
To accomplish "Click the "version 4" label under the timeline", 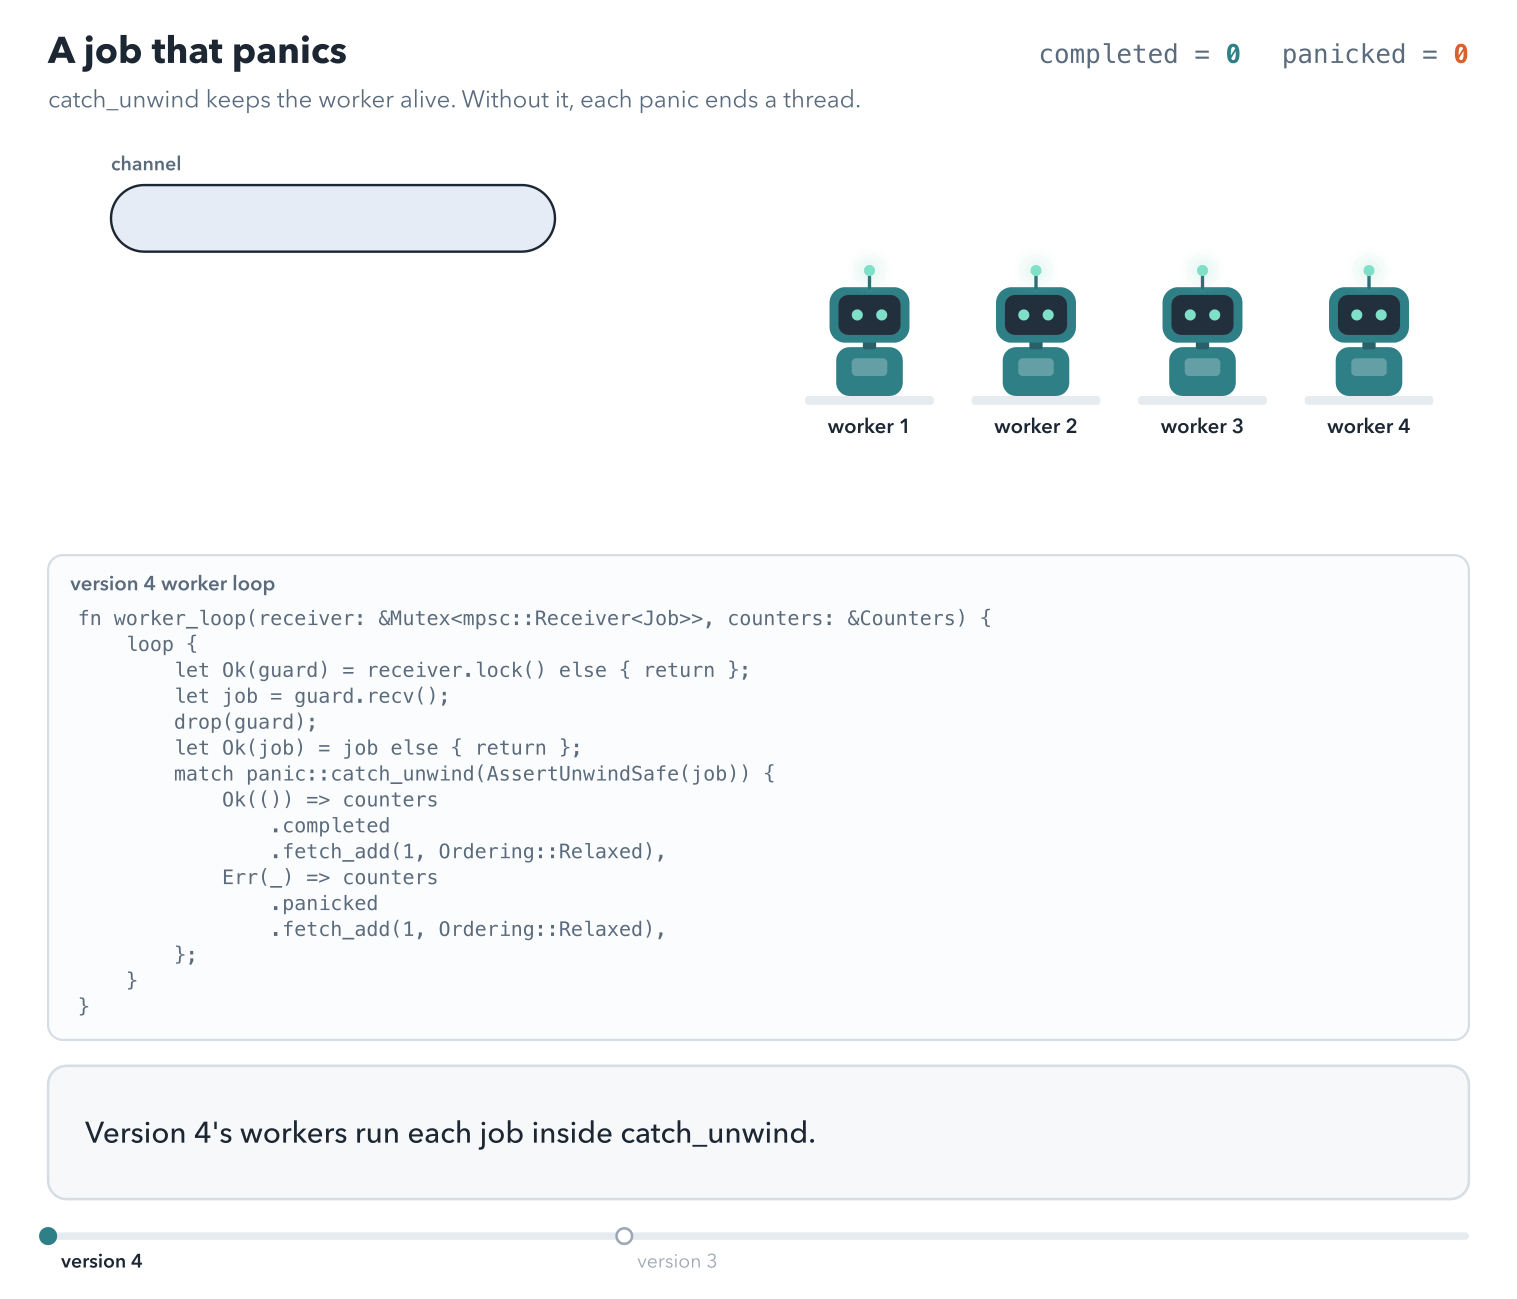I will point(101,1262).
